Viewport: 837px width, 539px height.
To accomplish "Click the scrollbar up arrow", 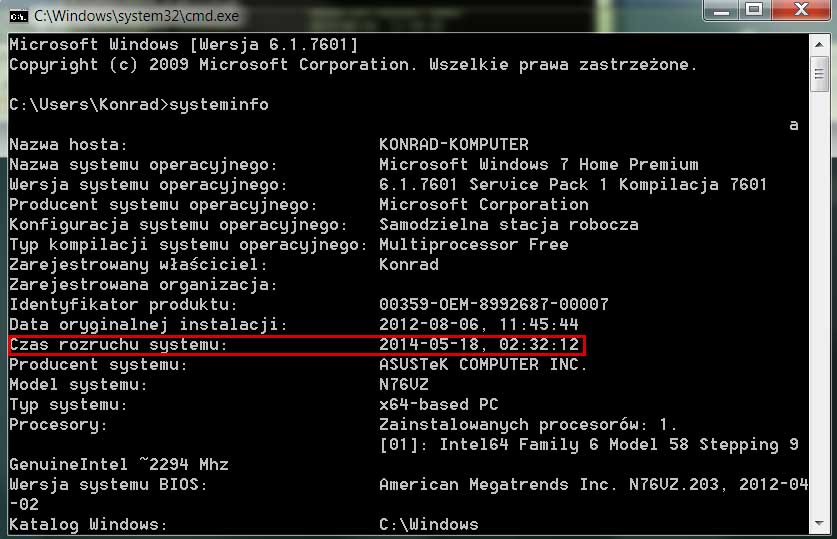I will [819, 44].
